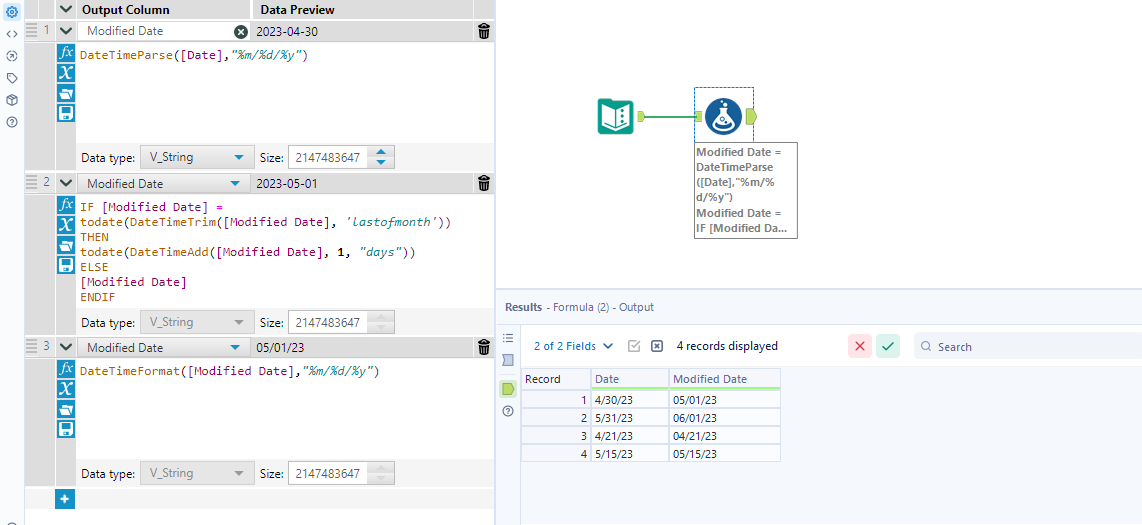The height and width of the screenshot is (525, 1142).
Task: Clear the first Modified Date column name
Action: (x=241, y=31)
